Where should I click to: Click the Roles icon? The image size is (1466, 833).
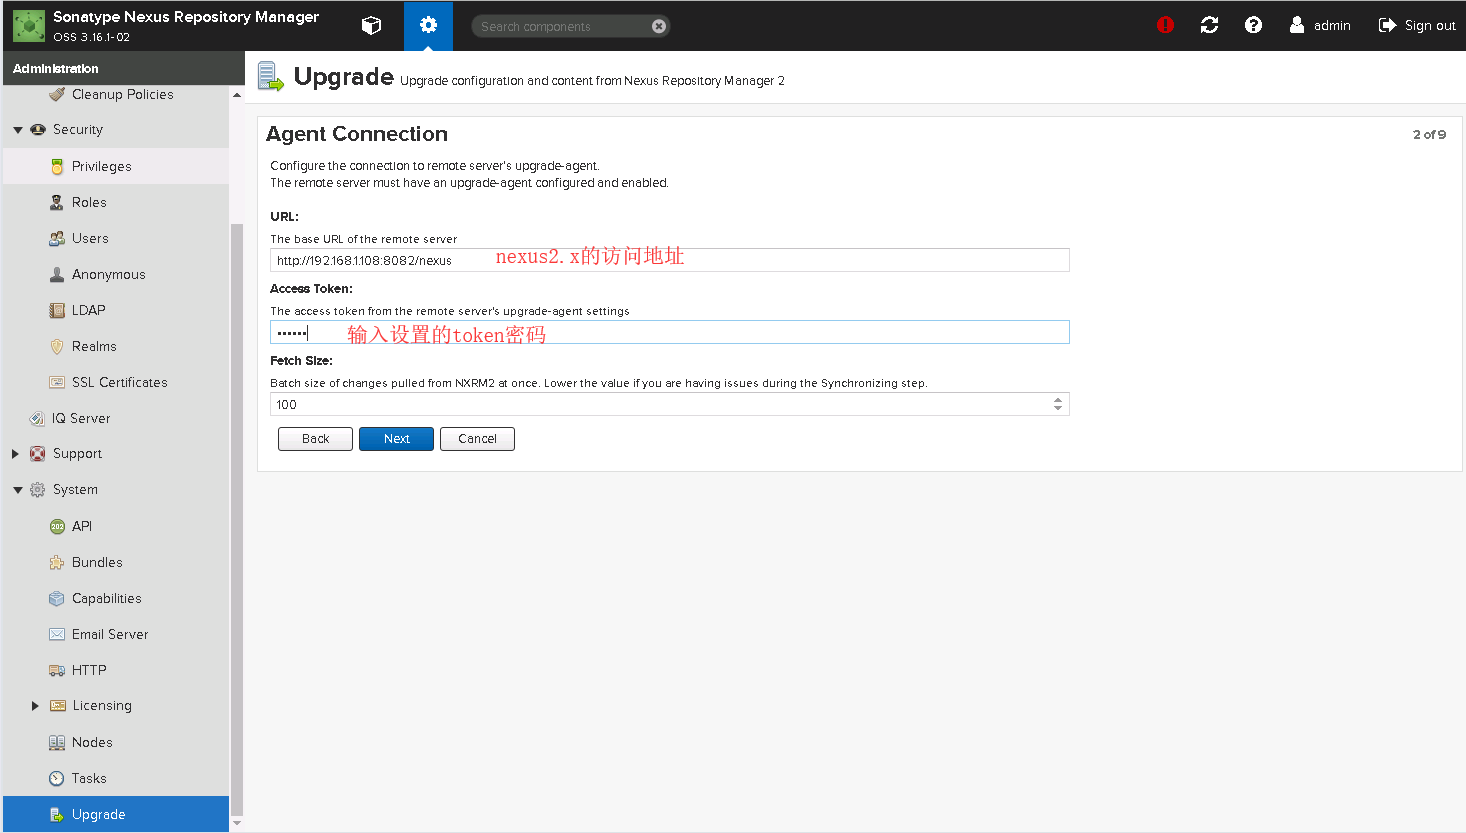tap(57, 202)
